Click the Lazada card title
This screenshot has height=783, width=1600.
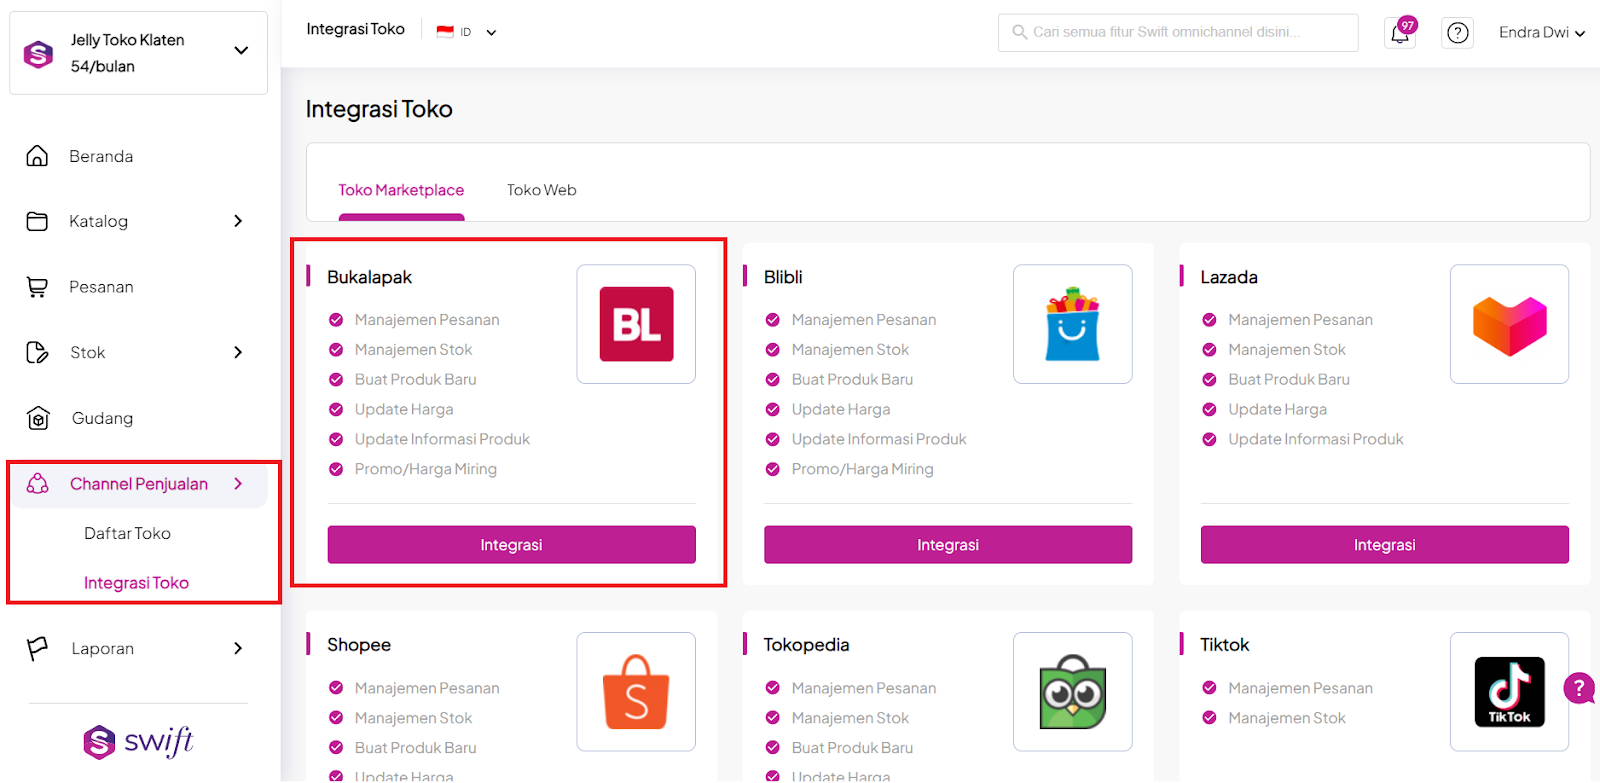pyautogui.click(x=1229, y=277)
